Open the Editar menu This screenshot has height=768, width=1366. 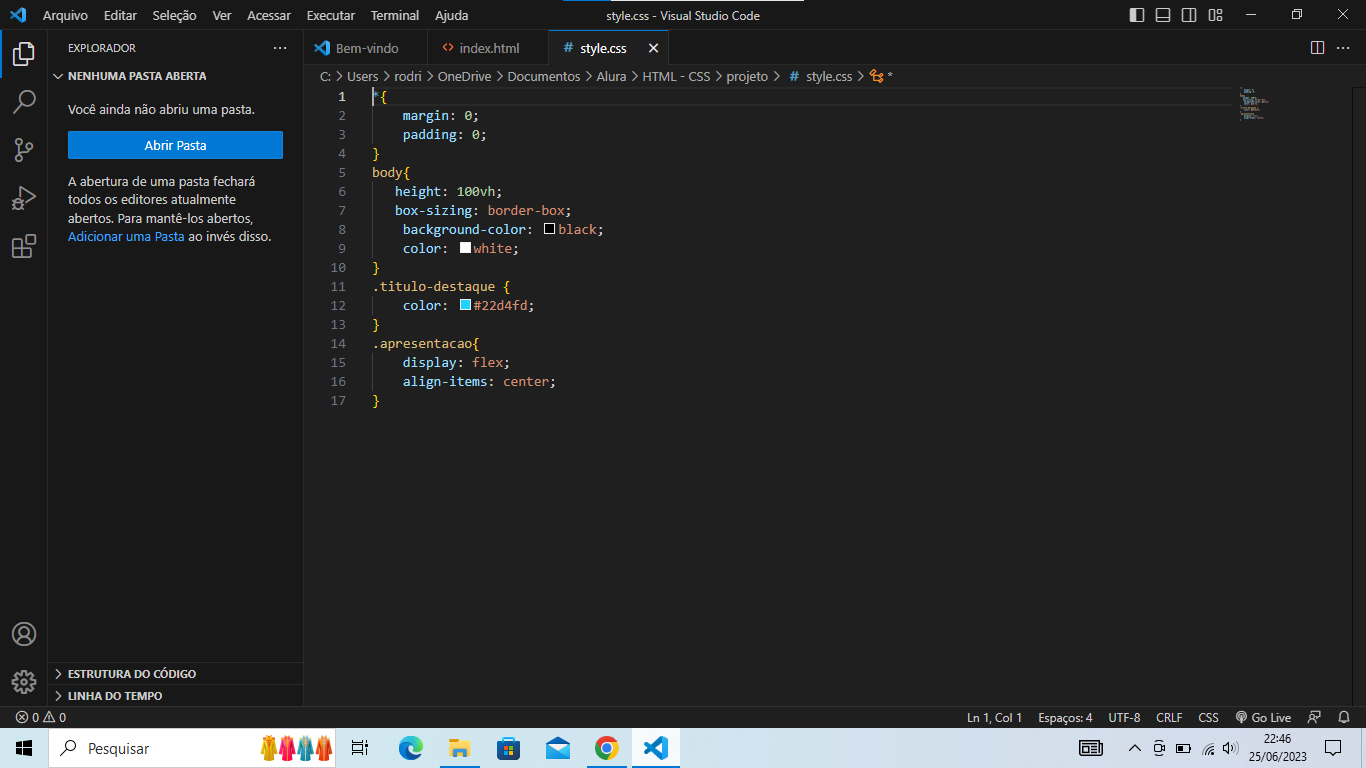[120, 15]
